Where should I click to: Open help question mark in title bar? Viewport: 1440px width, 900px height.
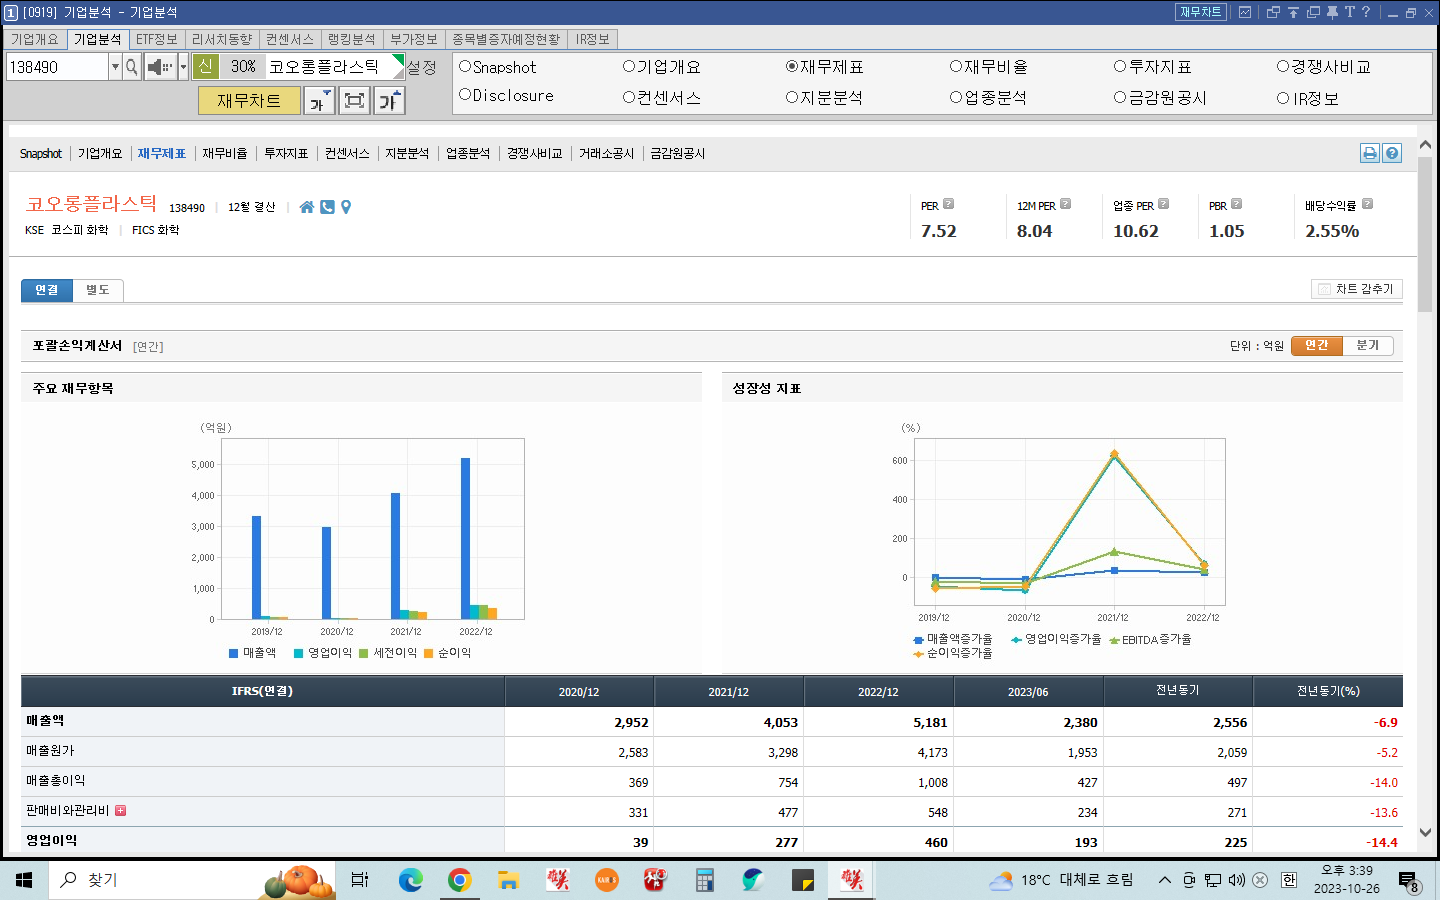click(1366, 12)
